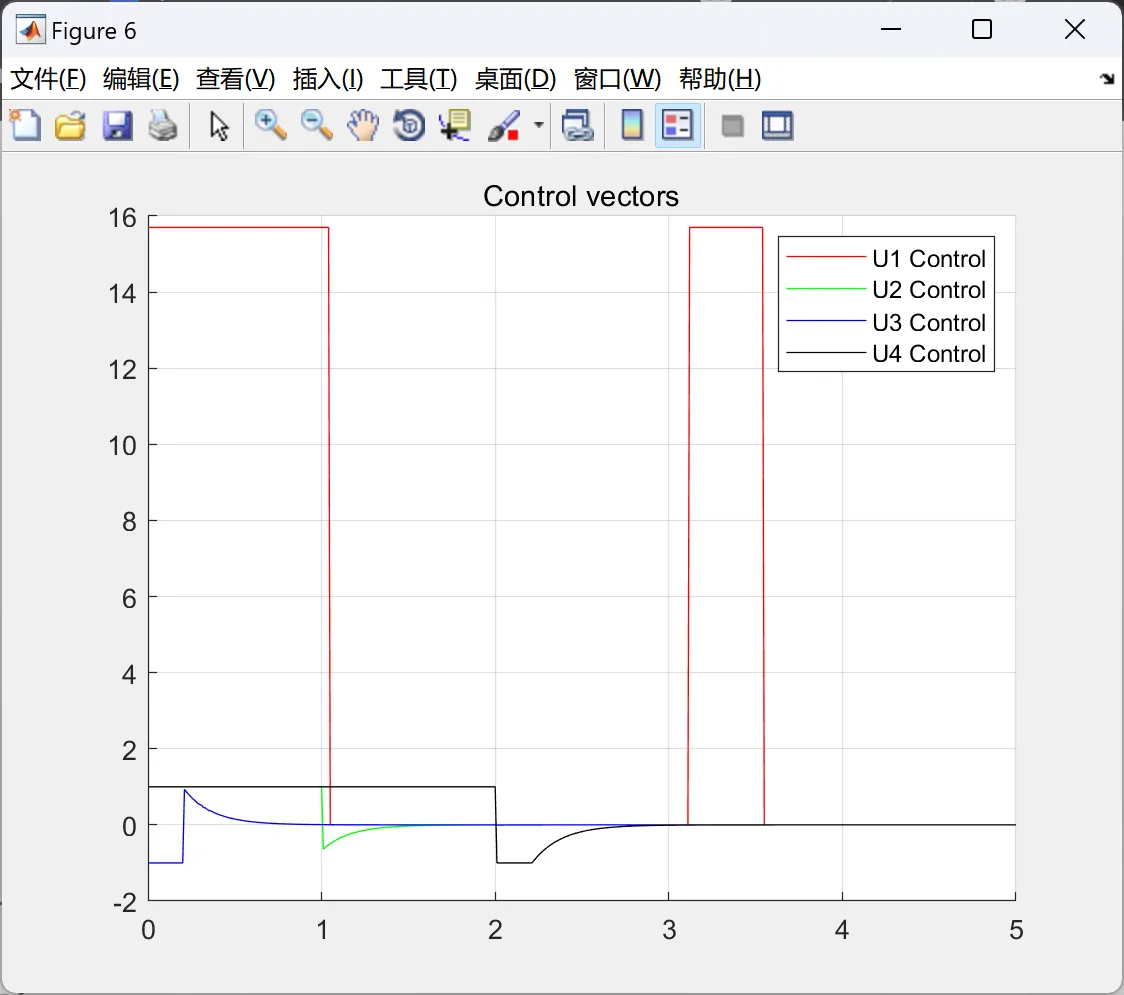Open the 工具(T) menu
This screenshot has height=995, width=1124.
coord(419,79)
